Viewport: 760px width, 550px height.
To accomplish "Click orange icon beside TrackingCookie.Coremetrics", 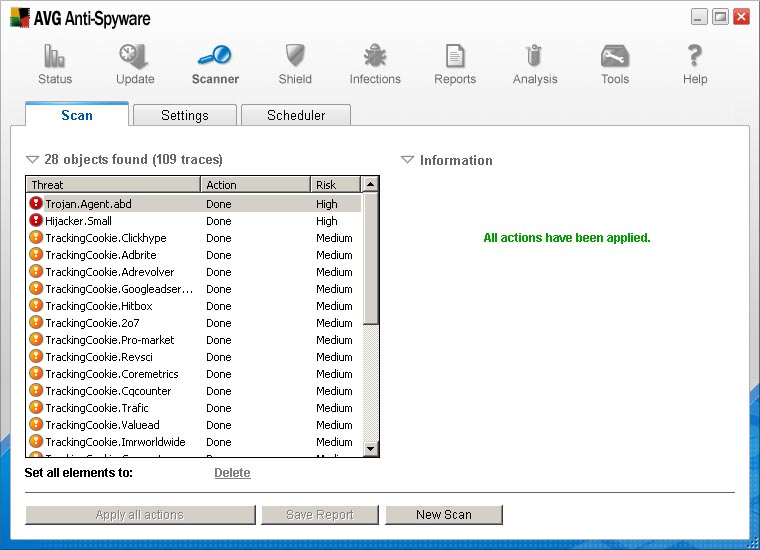I will pyautogui.click(x=36, y=373).
